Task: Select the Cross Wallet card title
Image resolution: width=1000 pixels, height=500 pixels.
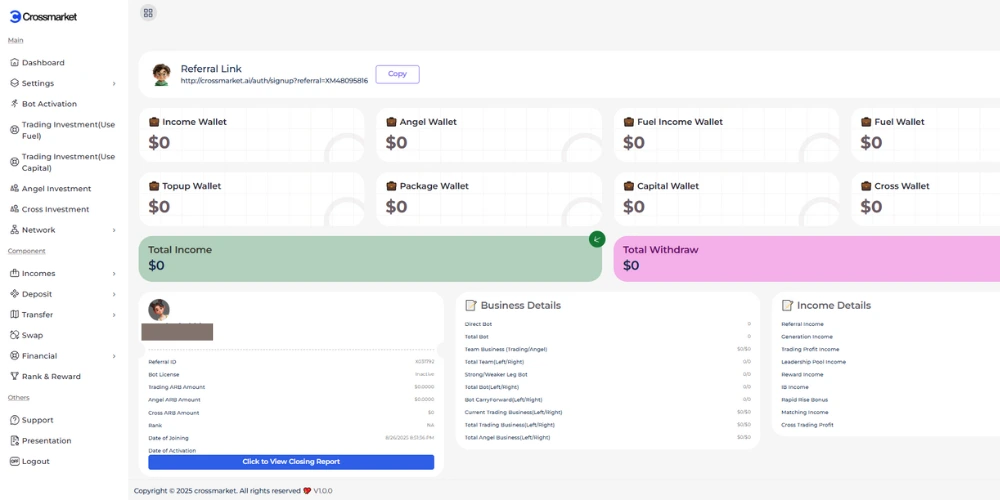Action: click(902, 186)
